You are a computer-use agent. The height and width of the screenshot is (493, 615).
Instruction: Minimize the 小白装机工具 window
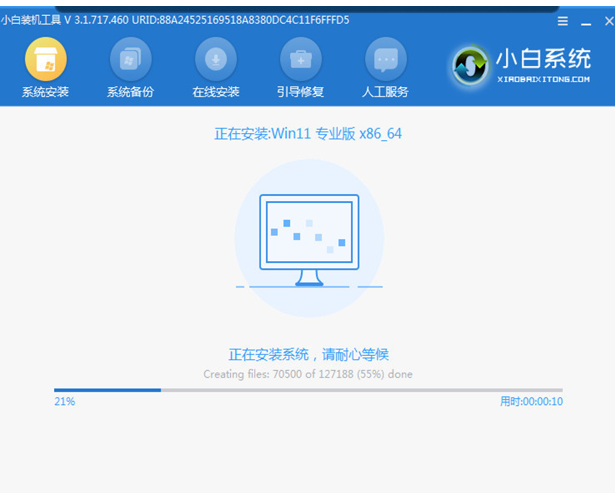[582, 20]
